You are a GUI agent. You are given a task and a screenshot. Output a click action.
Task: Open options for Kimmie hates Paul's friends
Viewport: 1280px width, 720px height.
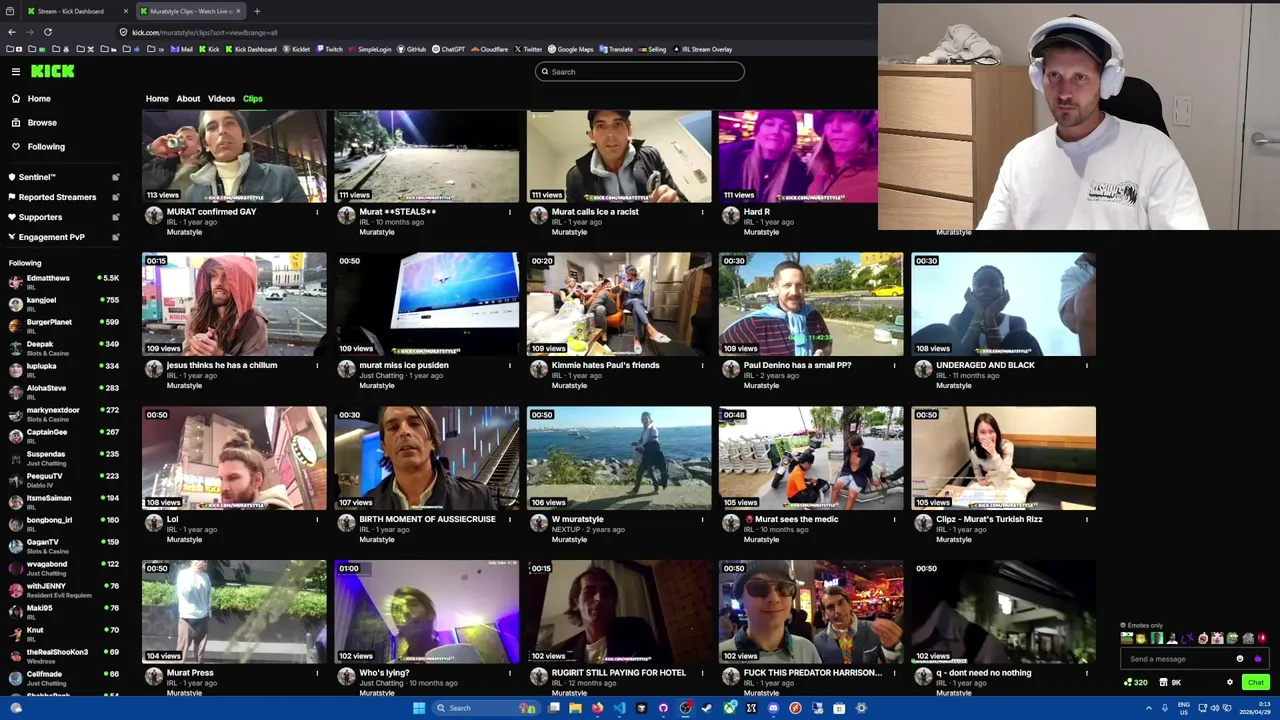click(702, 366)
